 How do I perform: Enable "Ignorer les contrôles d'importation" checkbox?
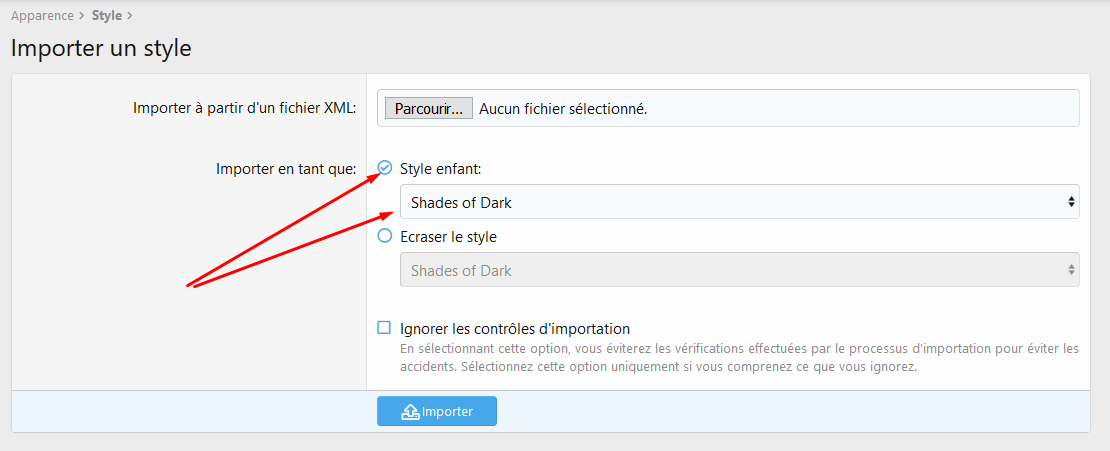384,328
